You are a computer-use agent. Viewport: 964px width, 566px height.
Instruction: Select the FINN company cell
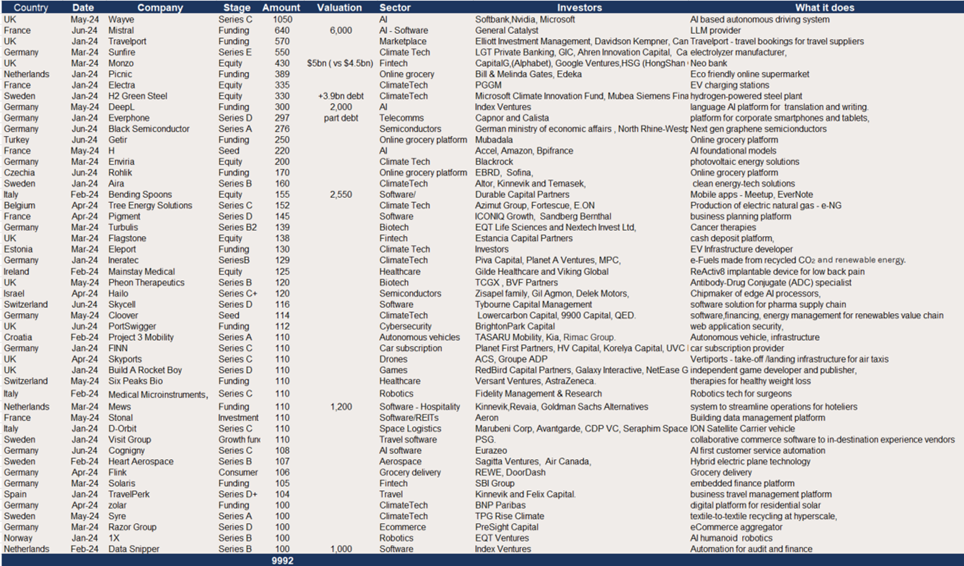[x=118, y=348]
